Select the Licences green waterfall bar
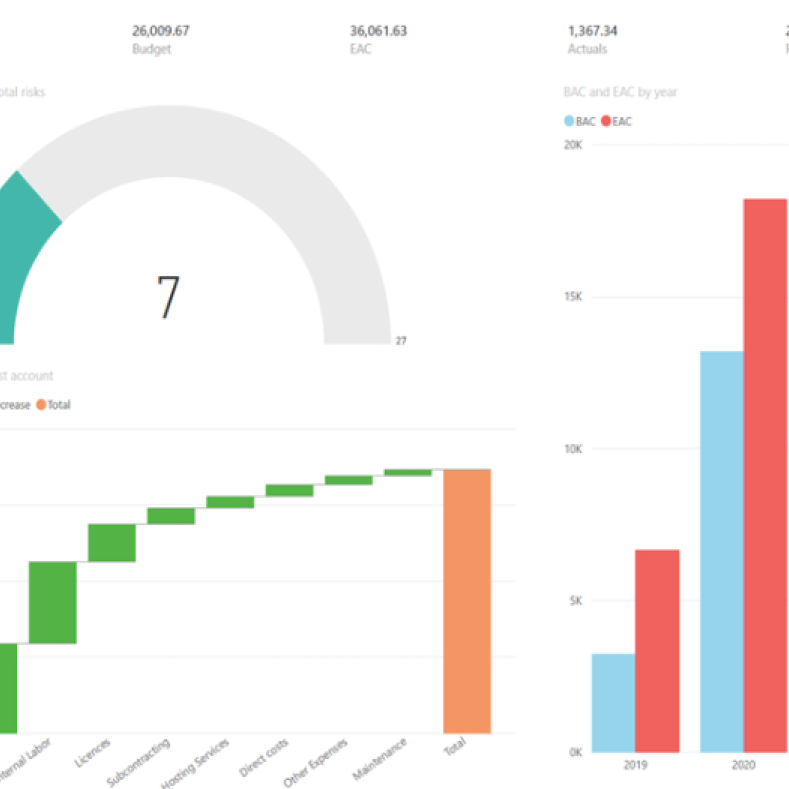Viewport: 789px width, 789px height. [x=112, y=543]
